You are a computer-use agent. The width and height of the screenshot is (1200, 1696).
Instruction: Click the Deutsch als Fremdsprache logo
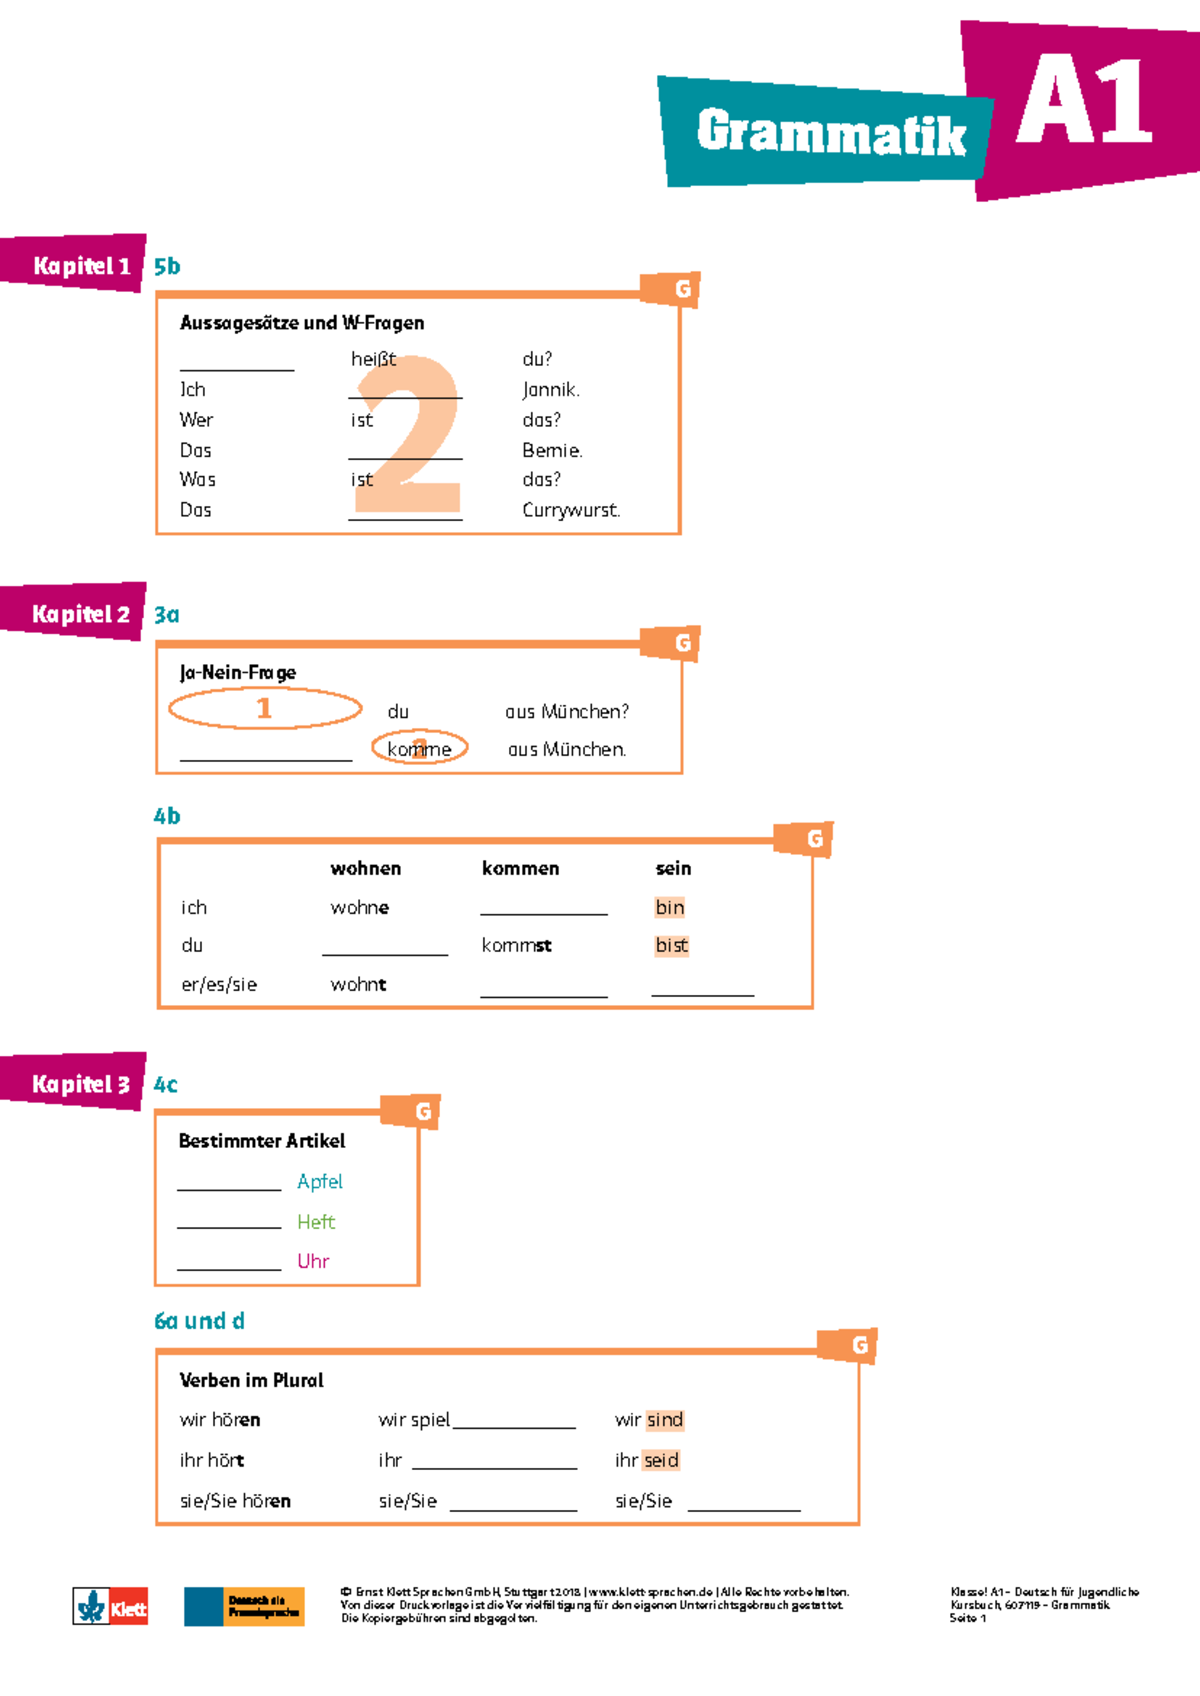pyautogui.click(x=244, y=1606)
